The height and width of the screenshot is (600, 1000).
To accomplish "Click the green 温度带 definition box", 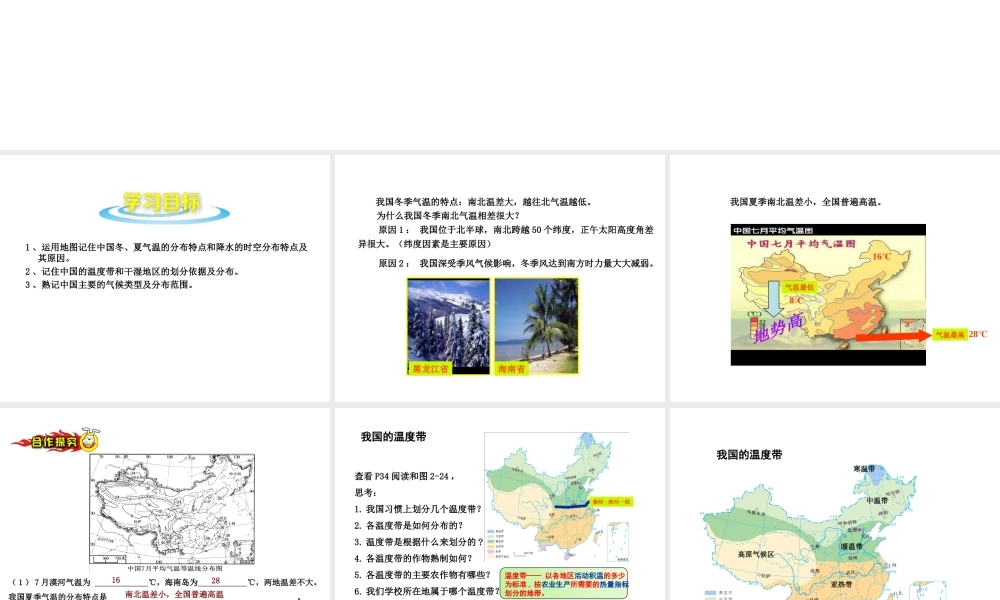I will point(564,583).
